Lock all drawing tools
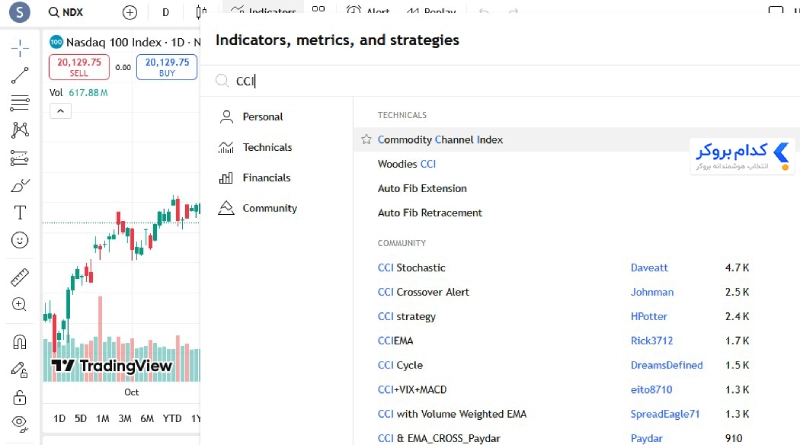The width and height of the screenshot is (800, 445). tap(20, 397)
